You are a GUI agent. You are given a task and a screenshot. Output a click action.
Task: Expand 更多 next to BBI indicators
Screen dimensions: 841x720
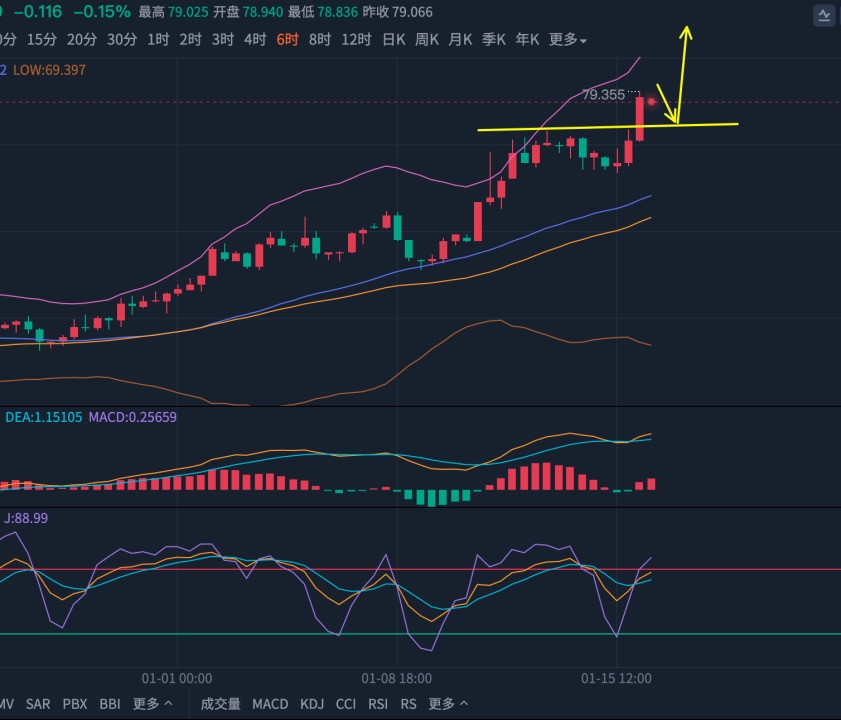coord(153,704)
